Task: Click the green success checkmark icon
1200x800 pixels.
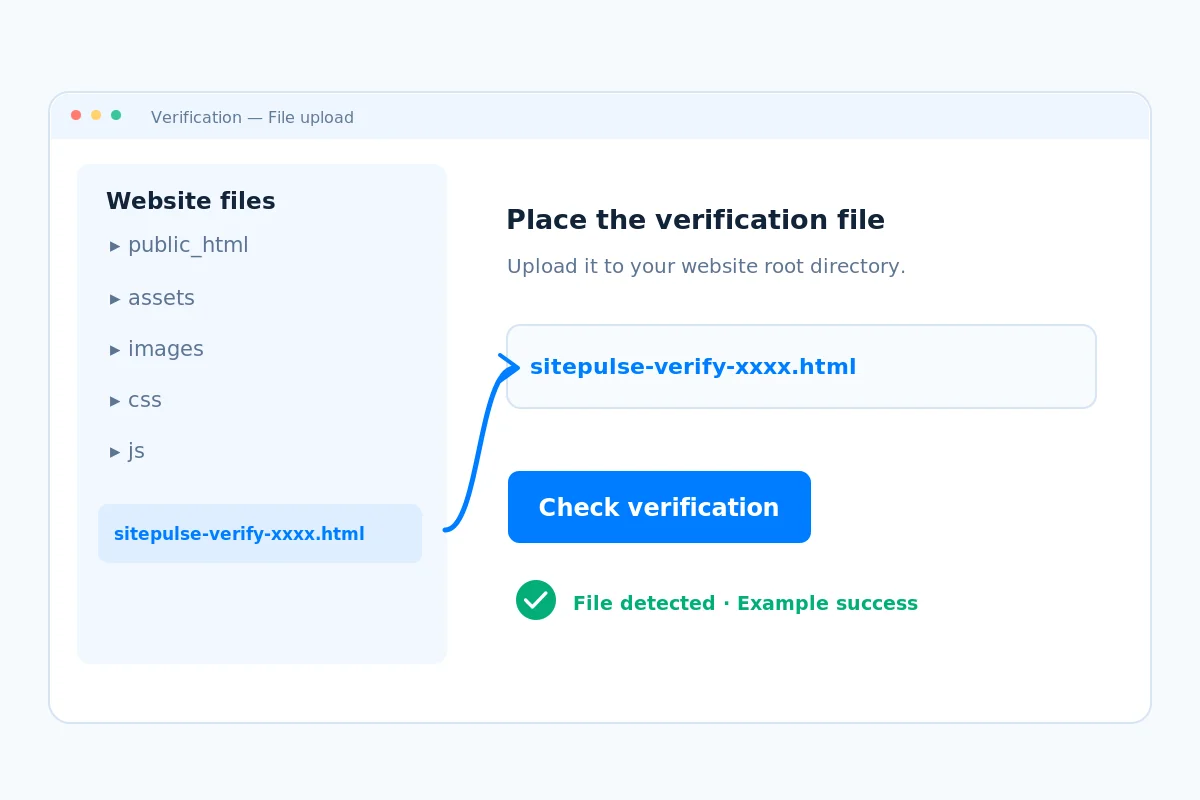Action: pos(536,600)
